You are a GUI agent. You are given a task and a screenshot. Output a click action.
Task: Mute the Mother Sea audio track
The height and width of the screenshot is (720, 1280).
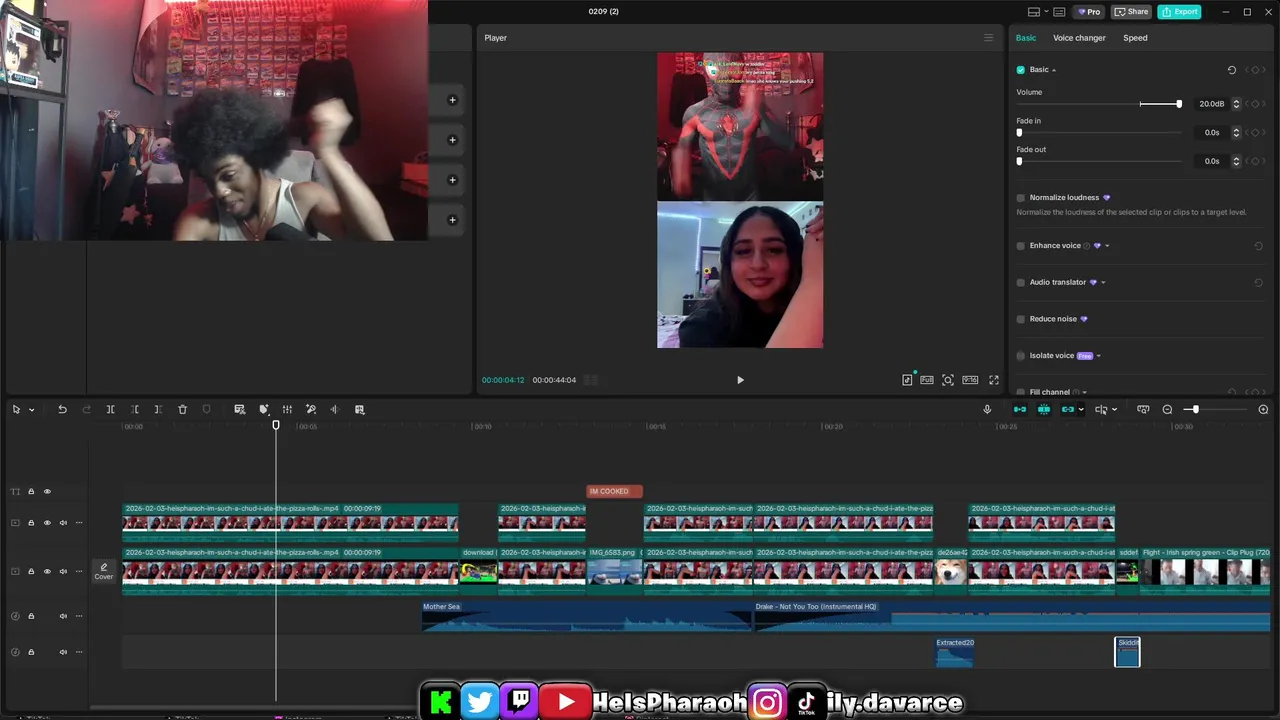pyautogui.click(x=63, y=616)
